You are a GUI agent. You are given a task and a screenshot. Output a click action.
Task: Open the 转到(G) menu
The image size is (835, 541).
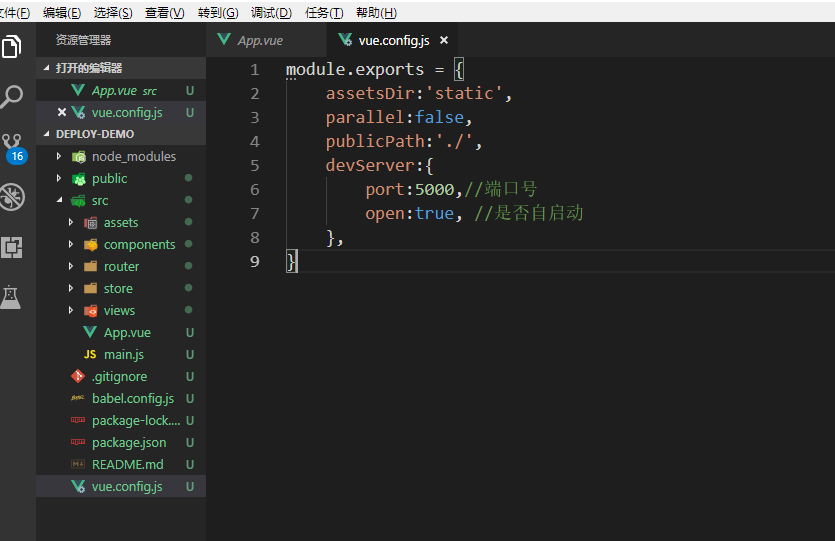(x=218, y=13)
